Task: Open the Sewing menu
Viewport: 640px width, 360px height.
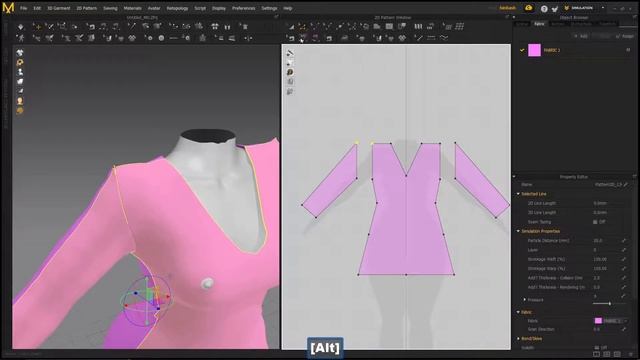Action: tap(110, 8)
